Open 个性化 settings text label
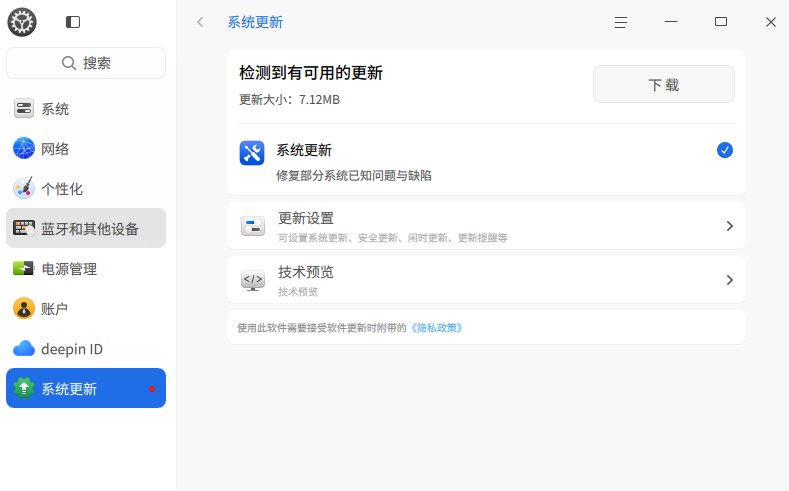Screen dimensions: 789x491 [x=62, y=189]
